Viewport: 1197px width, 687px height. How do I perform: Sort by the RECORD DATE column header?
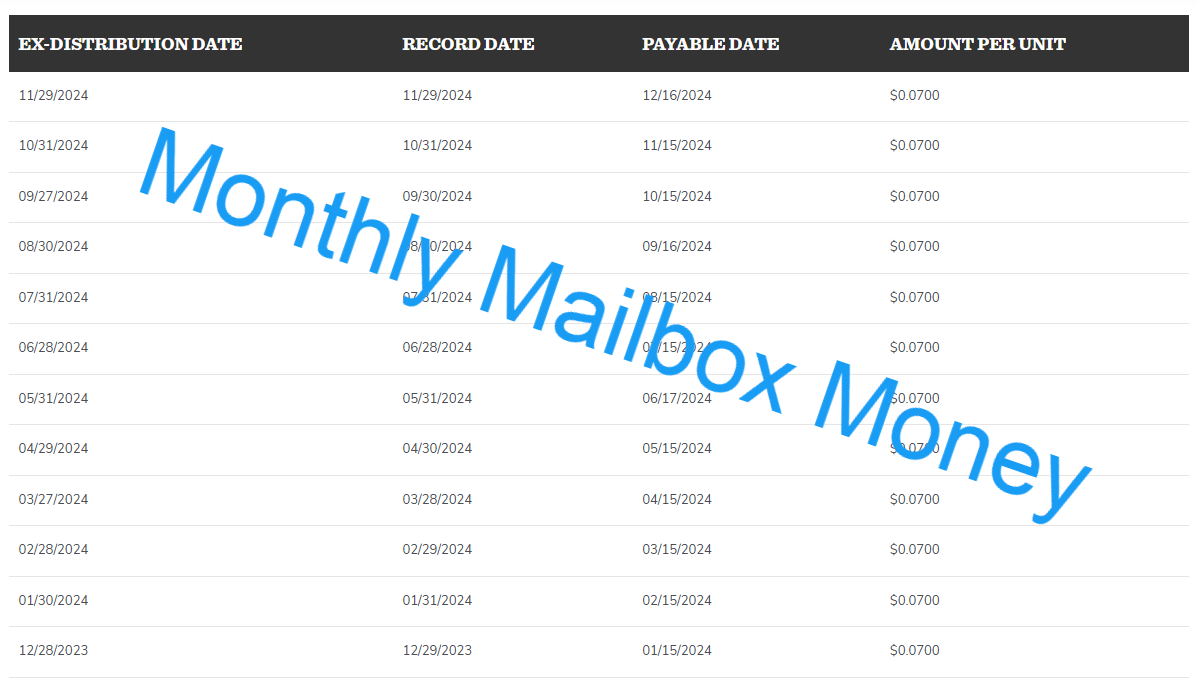click(x=468, y=44)
